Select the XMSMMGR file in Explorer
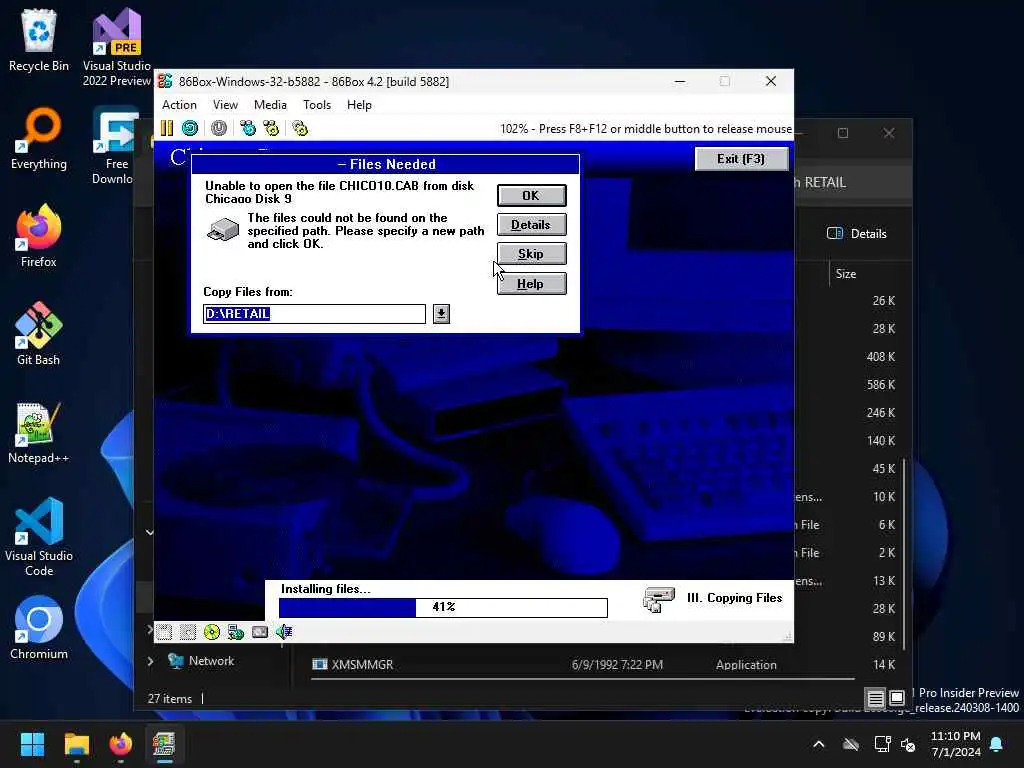 pos(353,664)
